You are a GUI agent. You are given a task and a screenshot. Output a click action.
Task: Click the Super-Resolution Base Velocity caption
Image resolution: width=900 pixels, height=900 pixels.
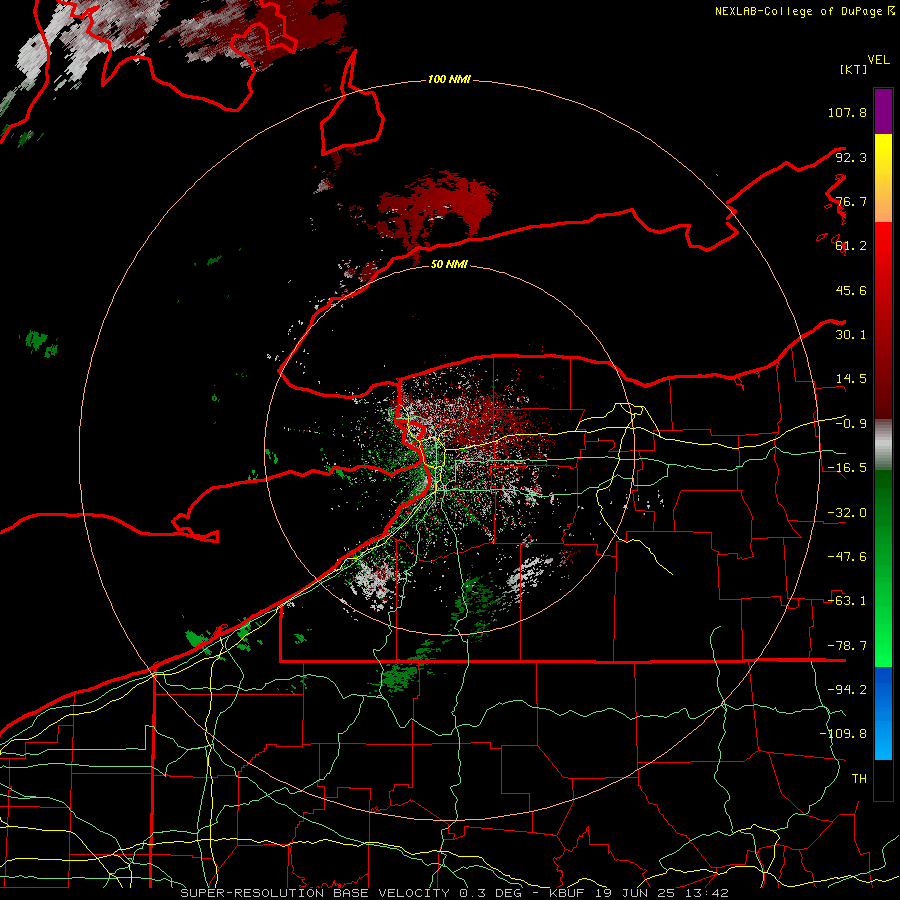[x=454, y=893]
